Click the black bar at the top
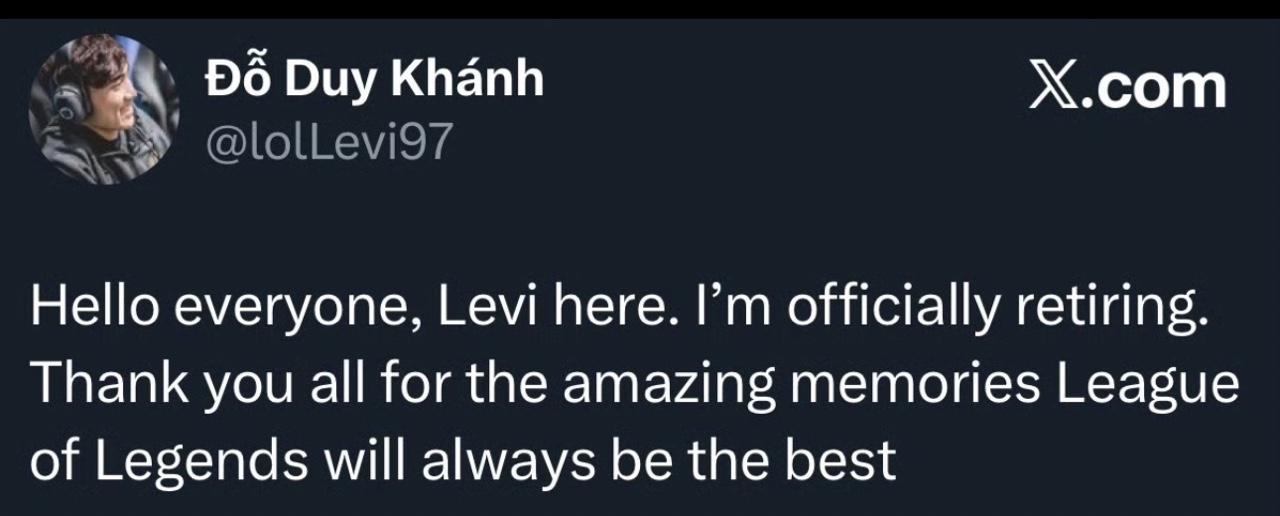The width and height of the screenshot is (1280, 516). (x=640, y=9)
